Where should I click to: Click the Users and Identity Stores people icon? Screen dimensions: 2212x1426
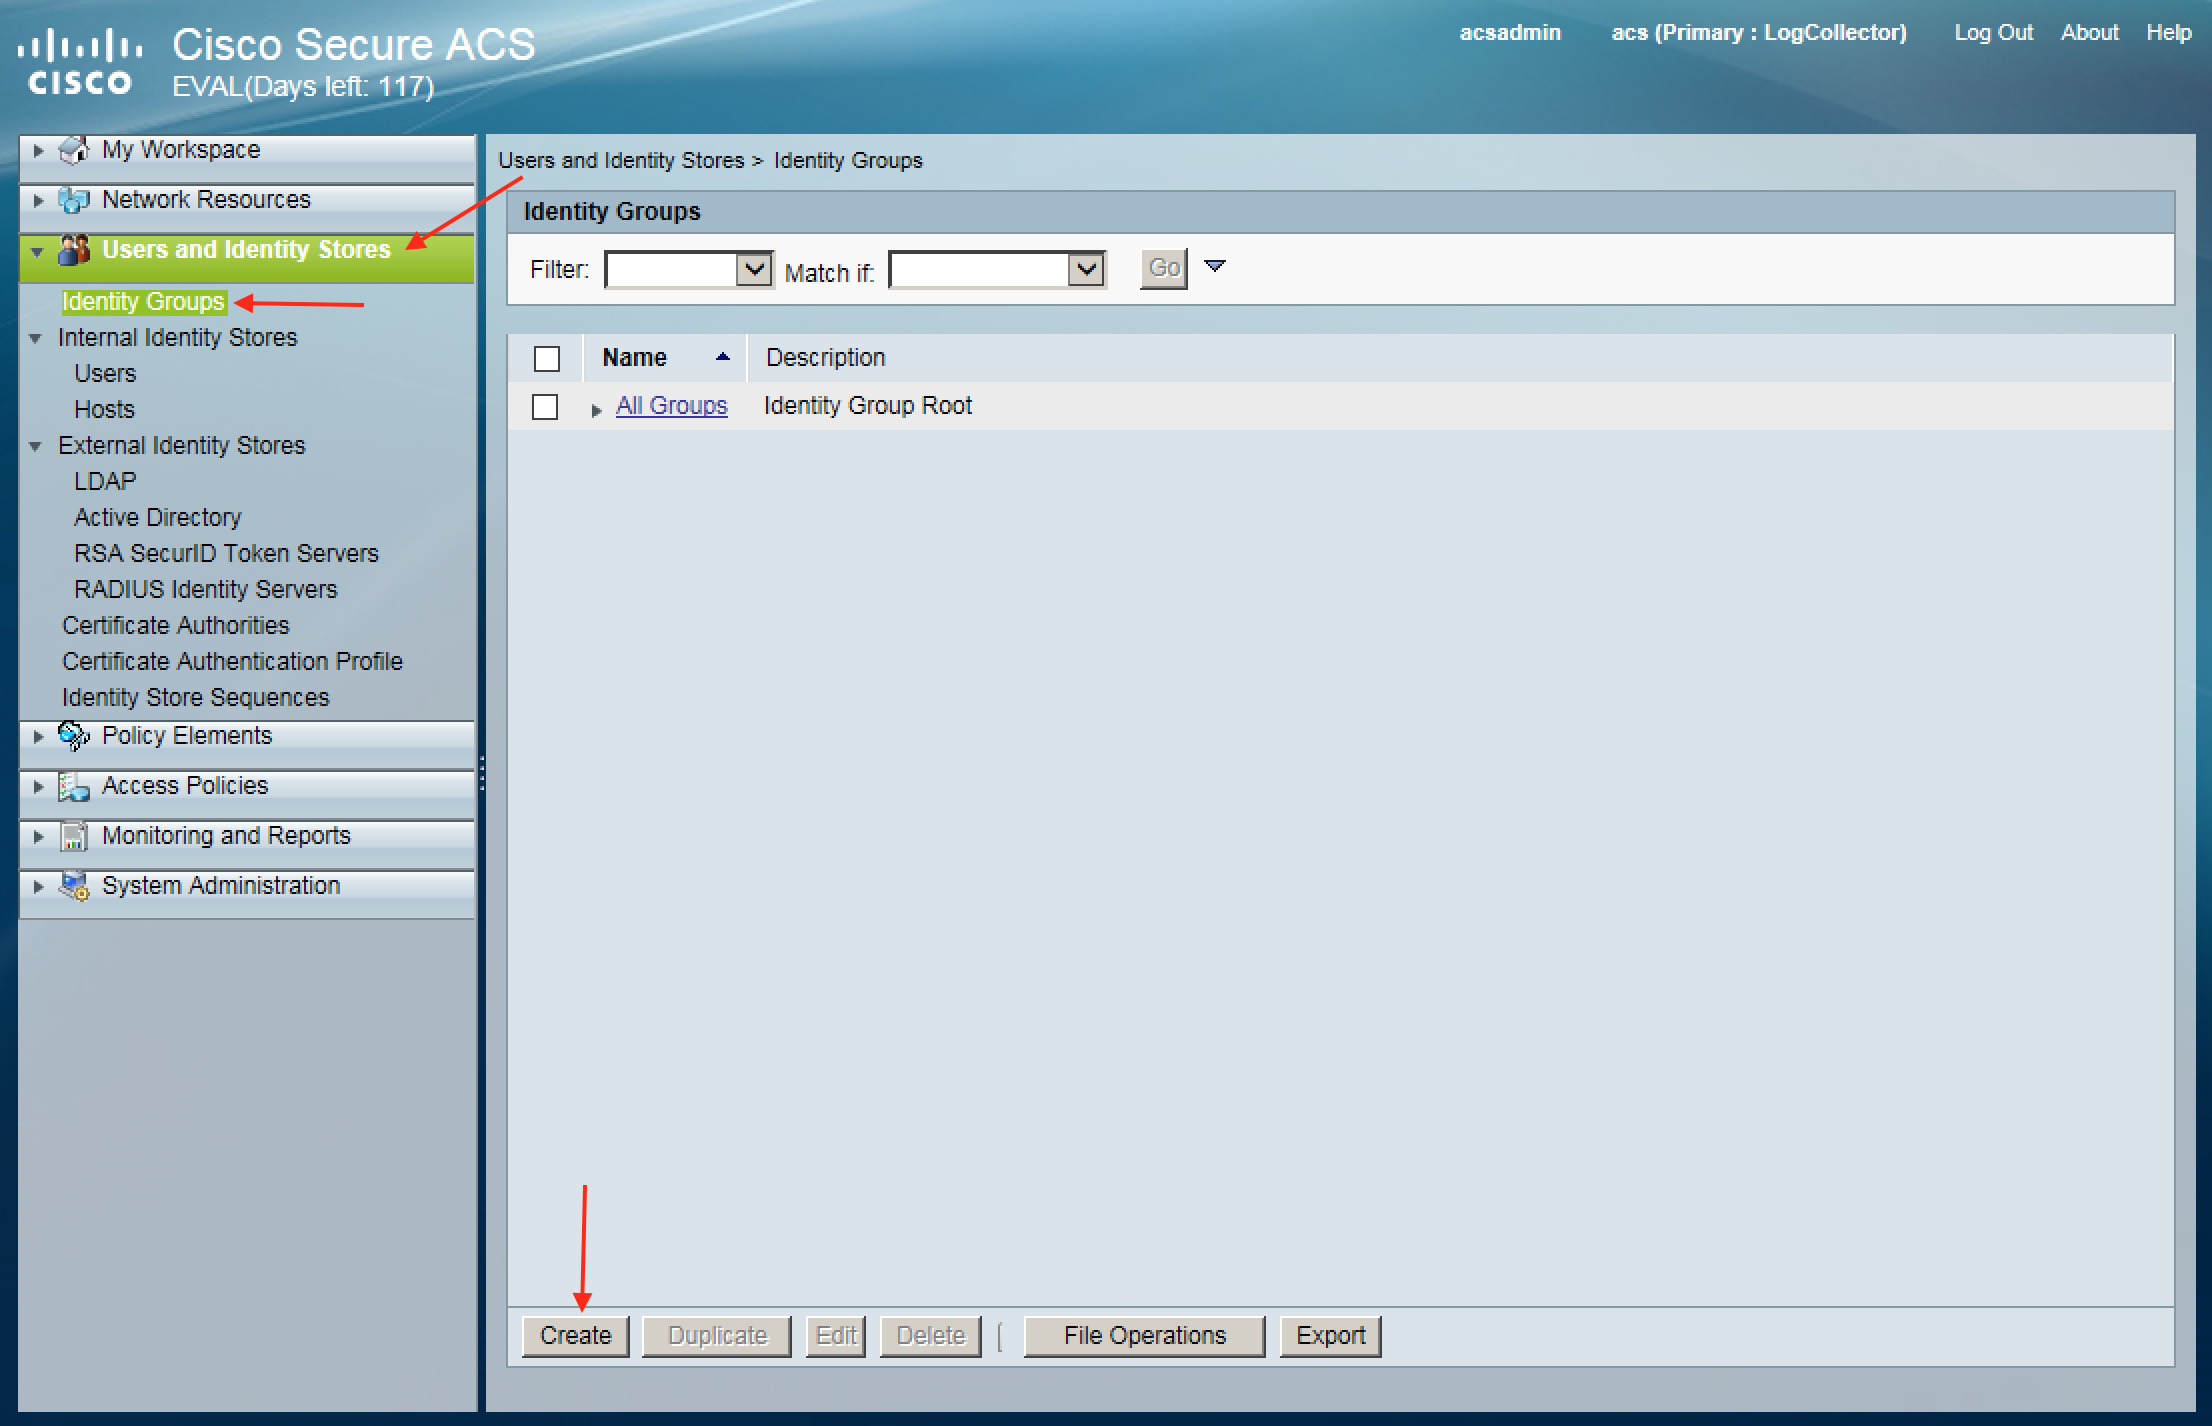[74, 250]
